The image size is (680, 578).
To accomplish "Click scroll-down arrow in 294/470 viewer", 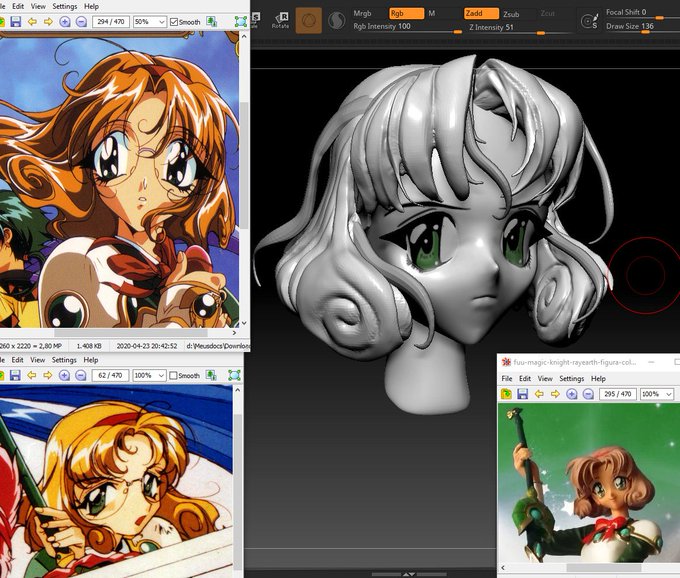I will (x=244, y=323).
